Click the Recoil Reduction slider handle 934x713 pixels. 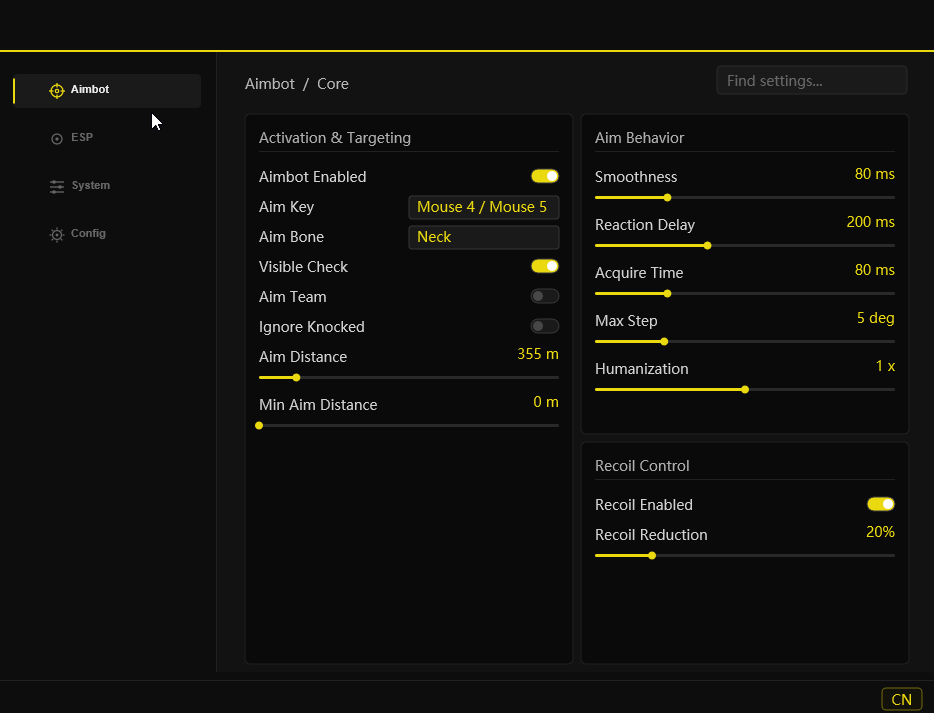tap(652, 556)
